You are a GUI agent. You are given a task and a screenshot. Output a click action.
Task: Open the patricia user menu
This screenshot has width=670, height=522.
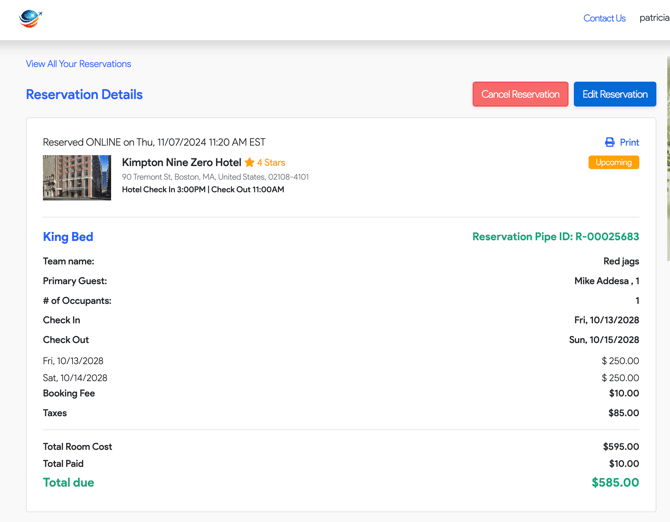point(654,18)
